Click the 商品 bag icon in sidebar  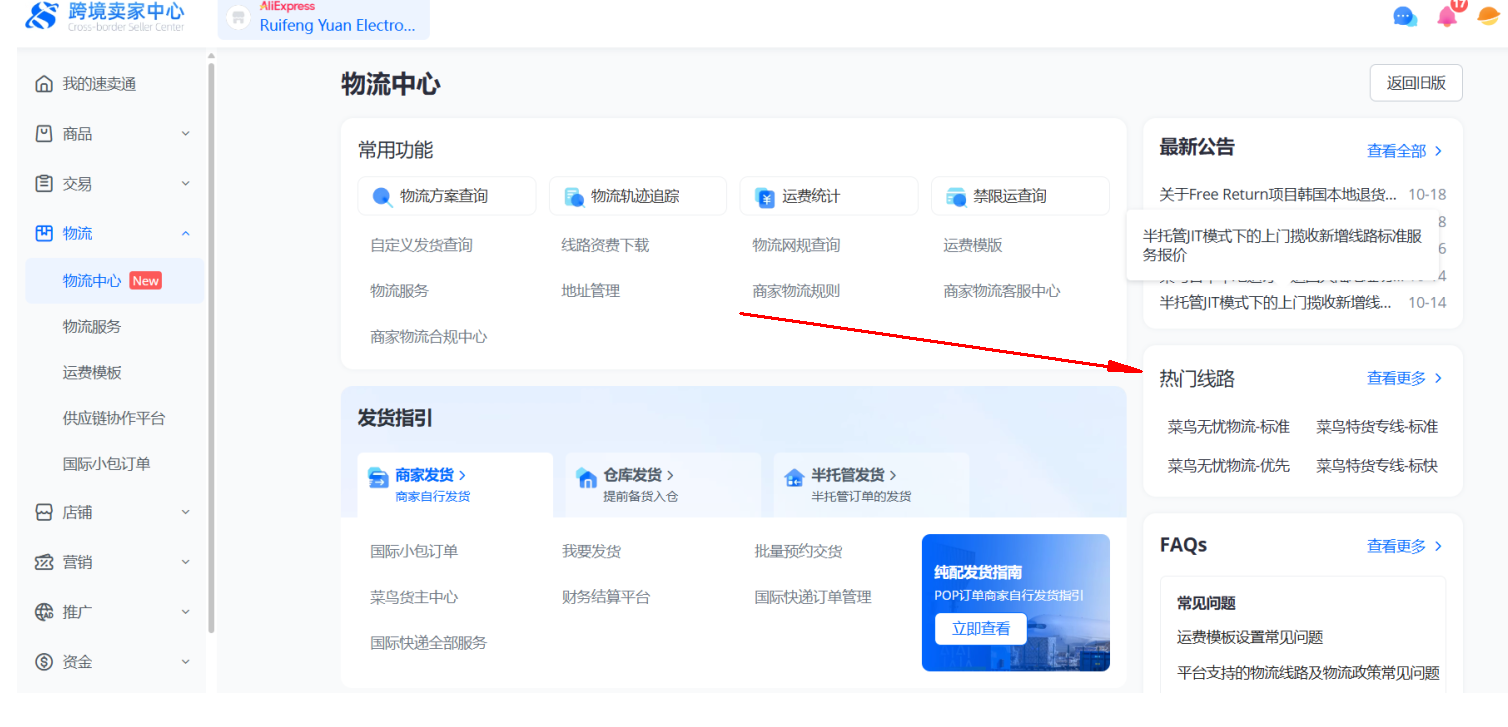point(43,134)
